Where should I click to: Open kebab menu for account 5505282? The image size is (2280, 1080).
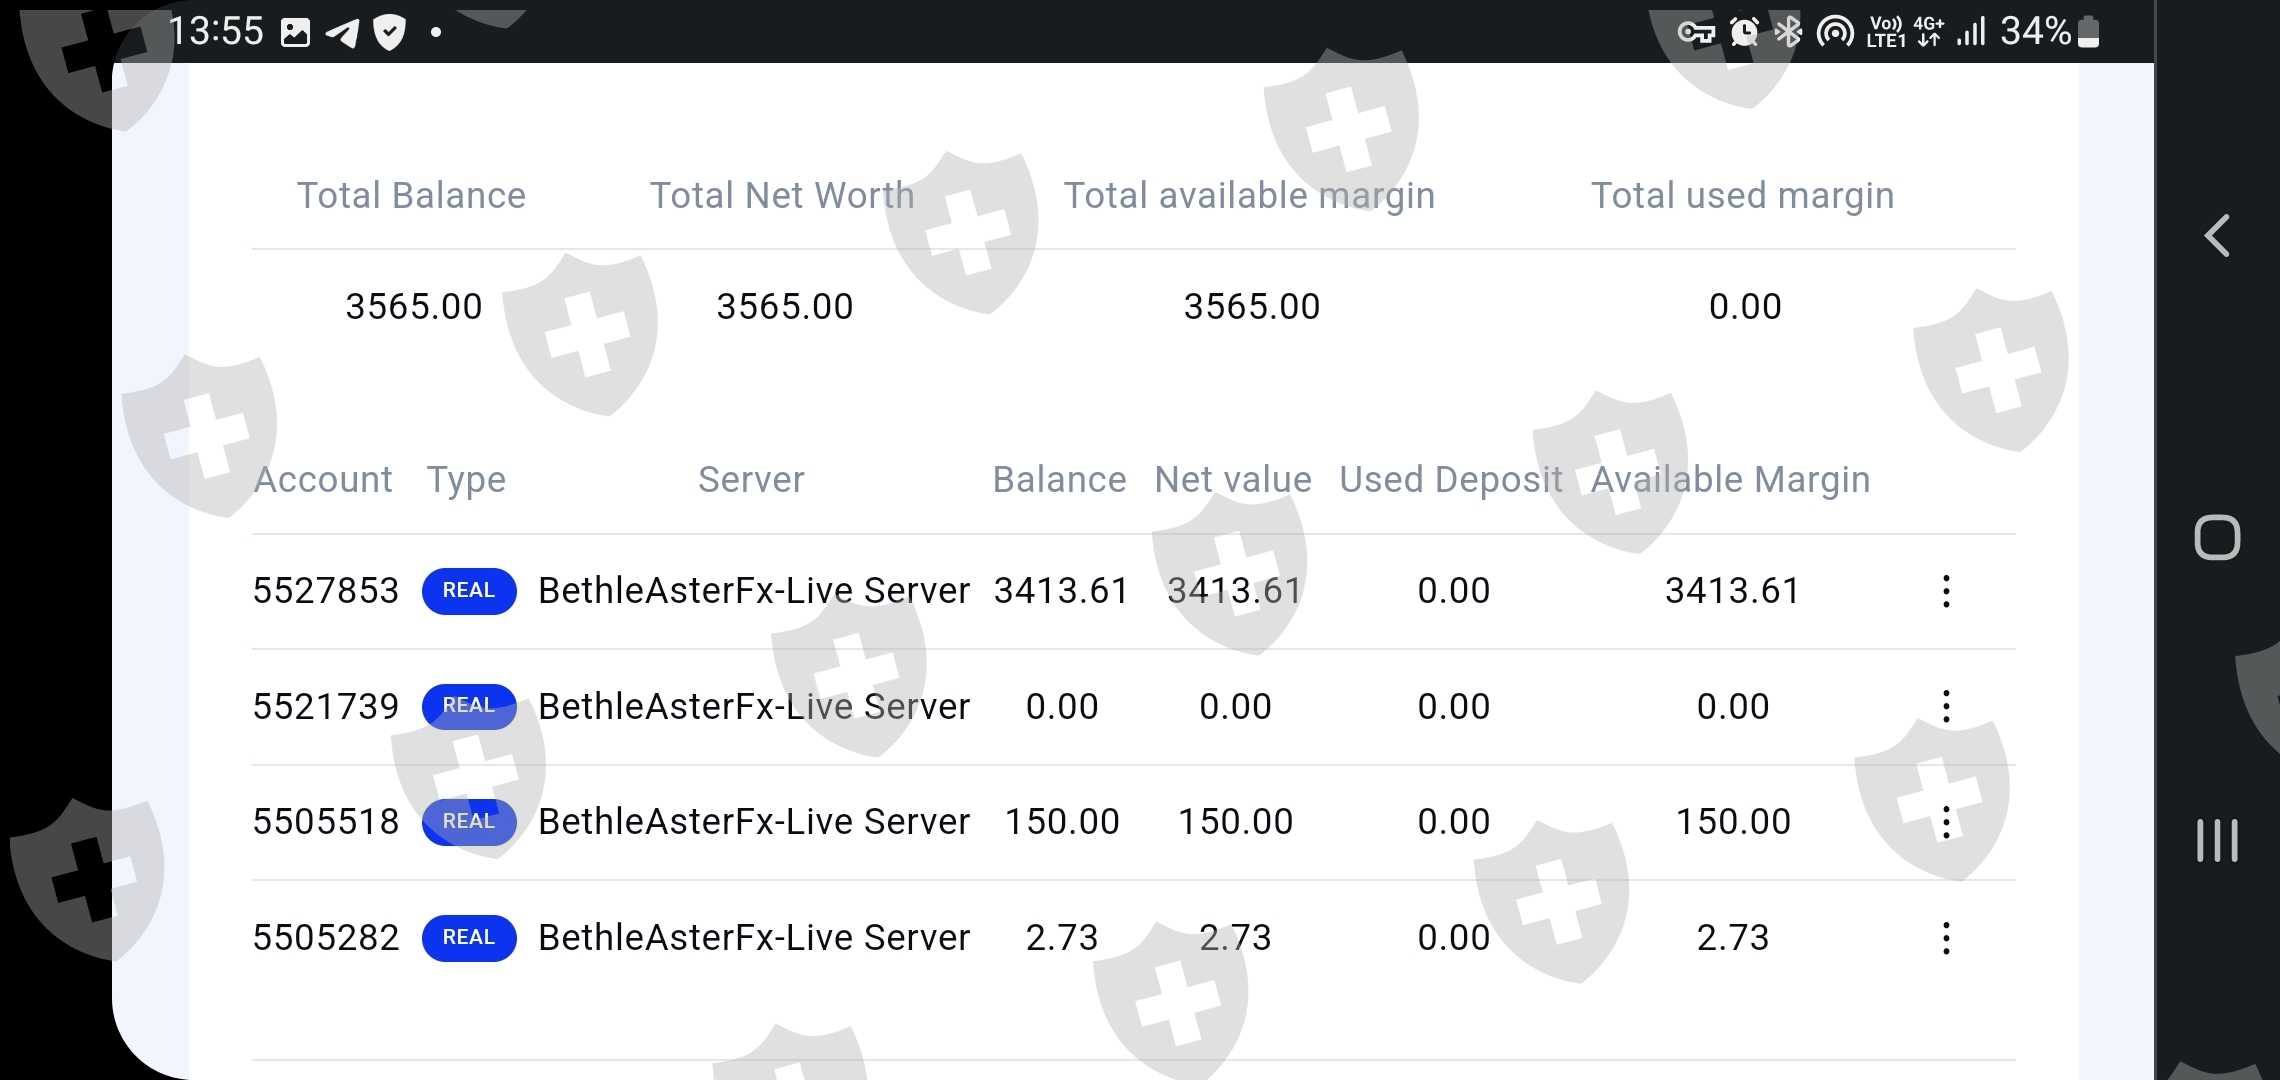tap(1946, 938)
